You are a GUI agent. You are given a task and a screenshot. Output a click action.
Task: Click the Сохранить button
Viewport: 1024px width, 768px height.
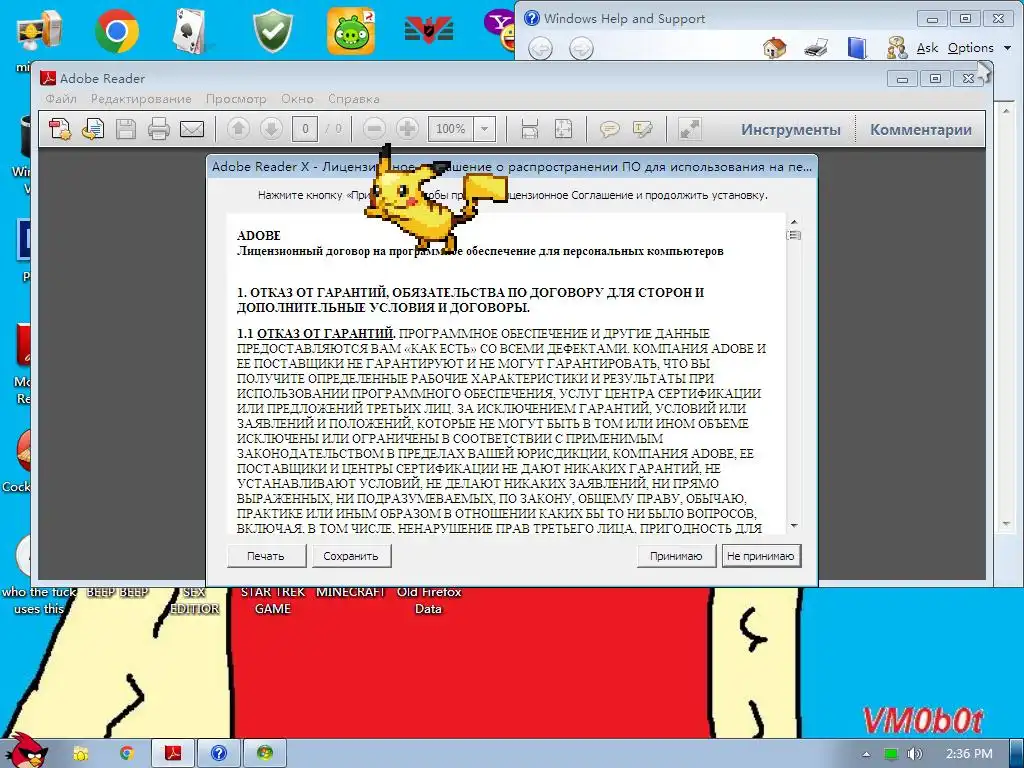point(351,556)
